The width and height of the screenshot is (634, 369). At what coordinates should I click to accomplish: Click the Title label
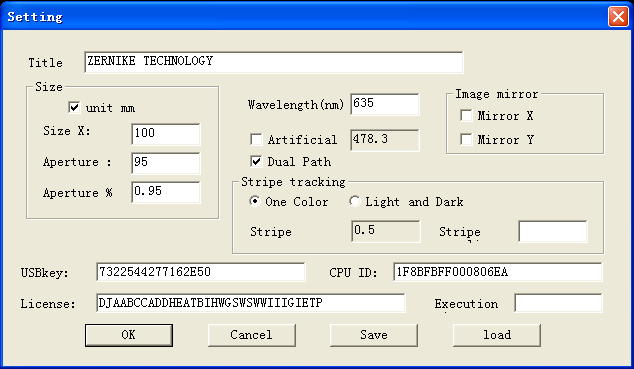pos(45,63)
